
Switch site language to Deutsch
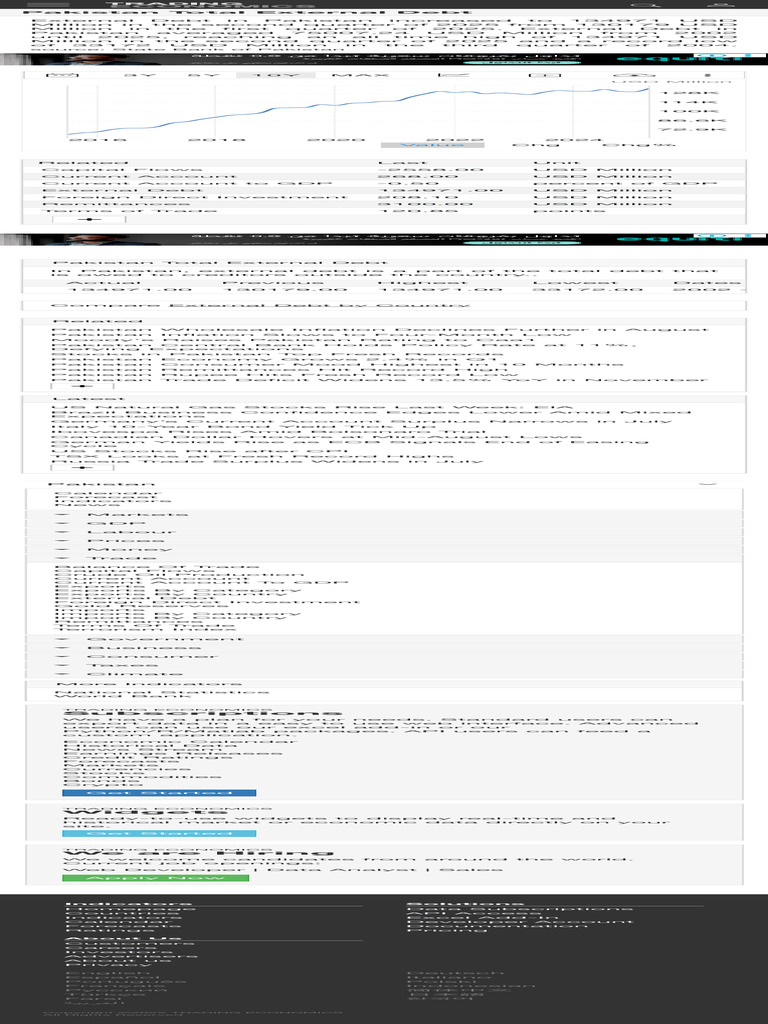coord(456,974)
